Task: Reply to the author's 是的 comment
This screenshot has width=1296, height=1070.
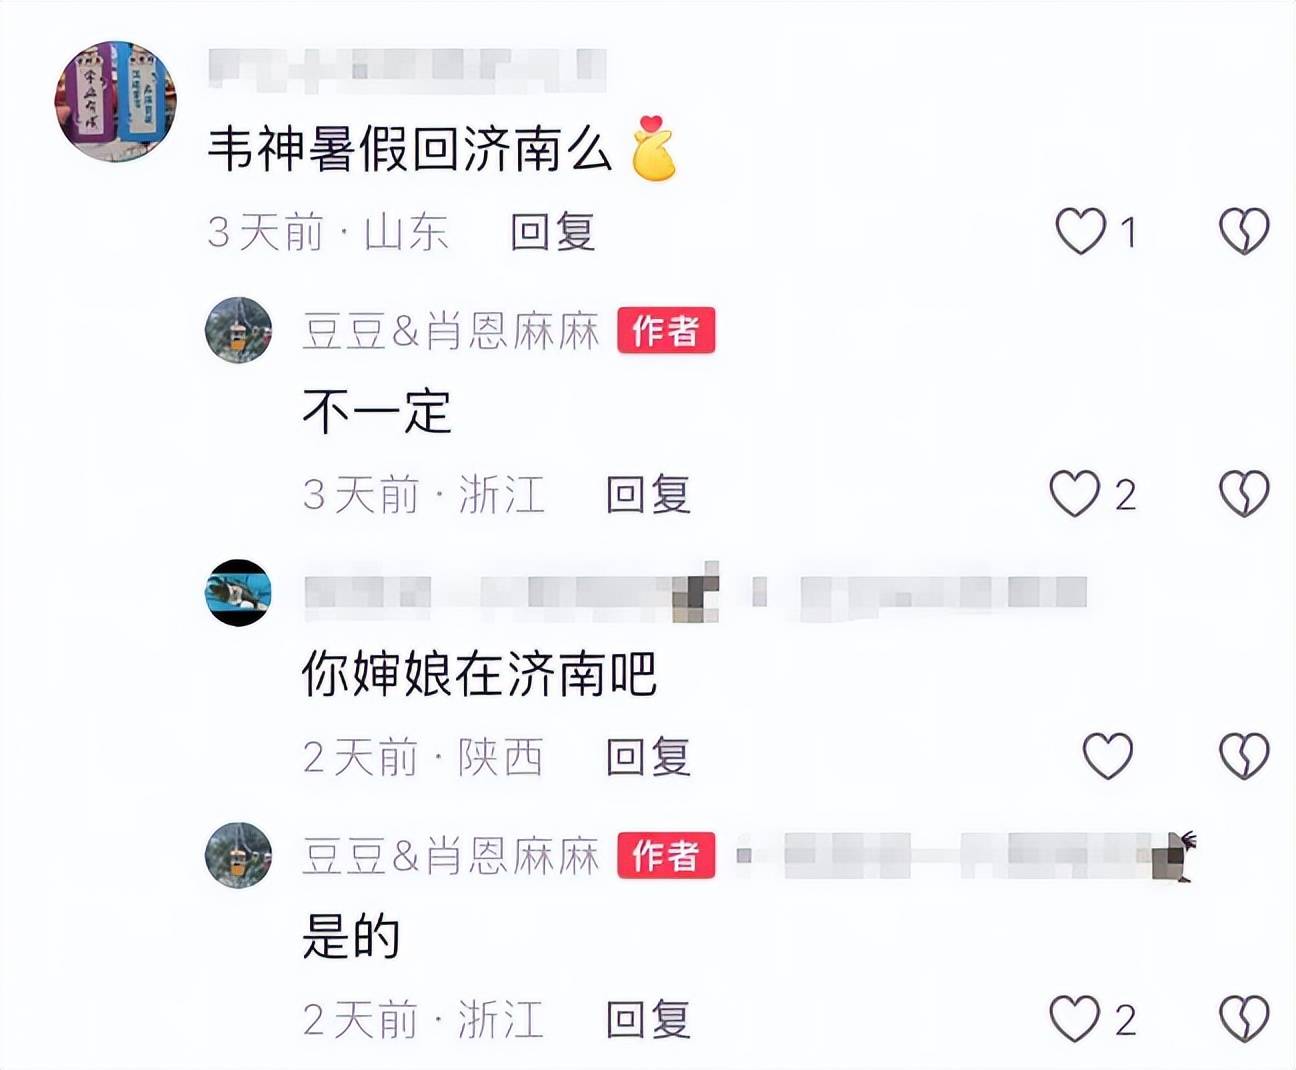Action: pyautogui.click(x=648, y=1020)
